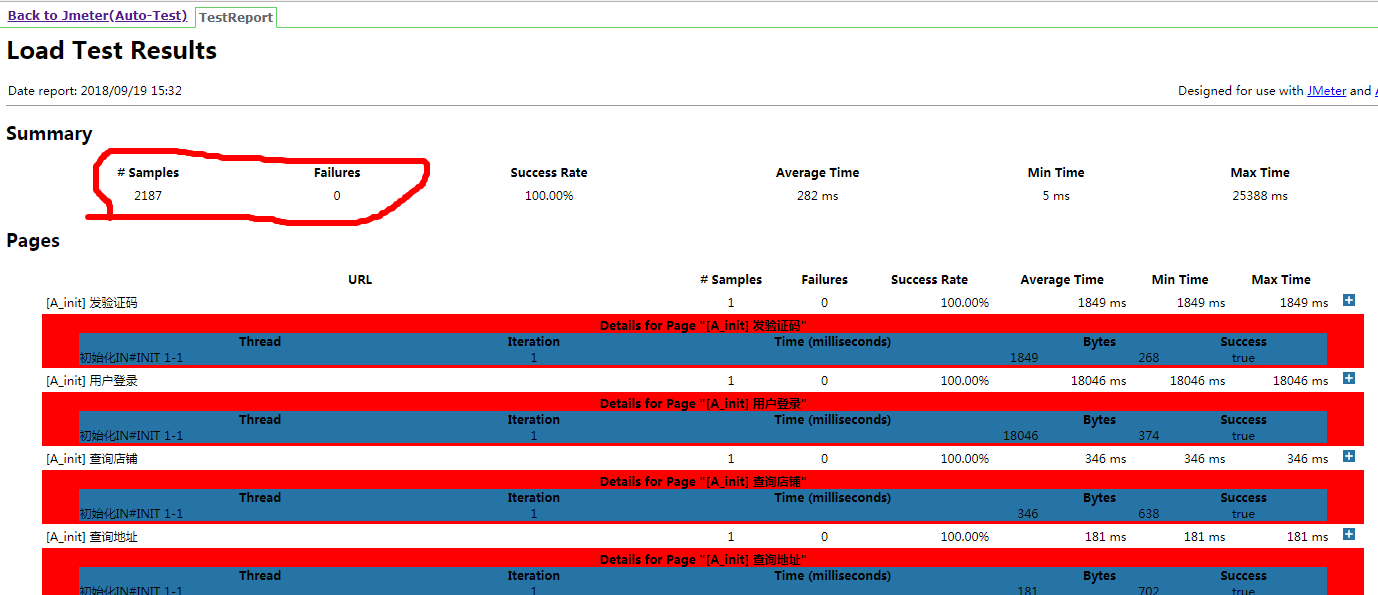This screenshot has width=1378, height=595.
Task: Click the Date report 2018/09/19 15:32 text
Action: point(95,91)
